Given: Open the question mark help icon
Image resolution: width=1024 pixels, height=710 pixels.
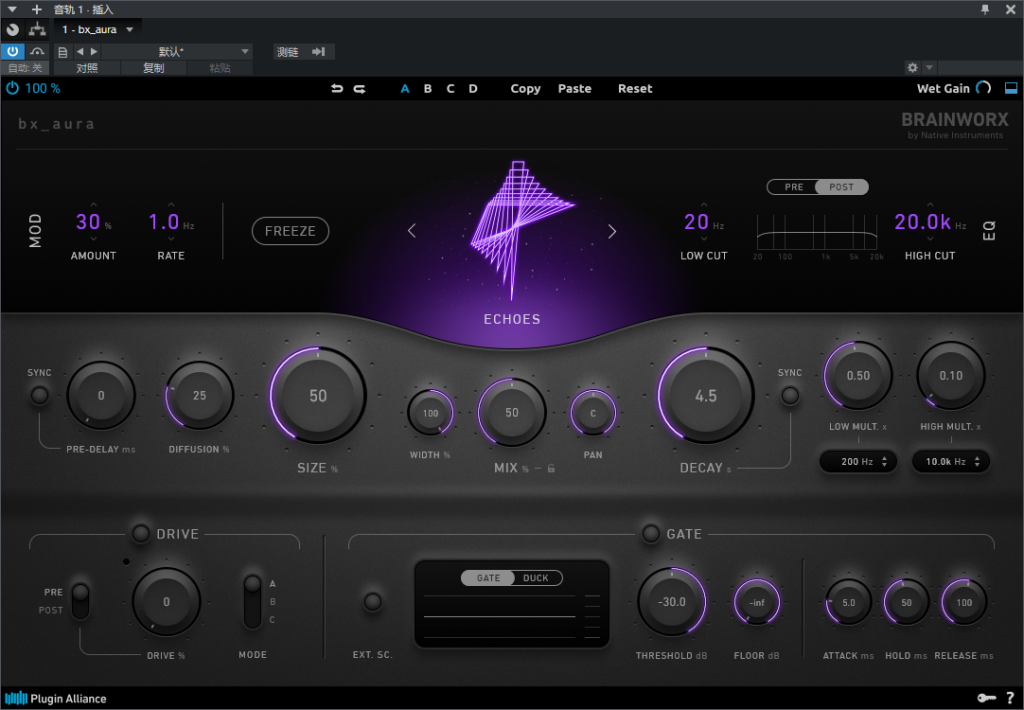Looking at the screenshot, I should (1010, 698).
